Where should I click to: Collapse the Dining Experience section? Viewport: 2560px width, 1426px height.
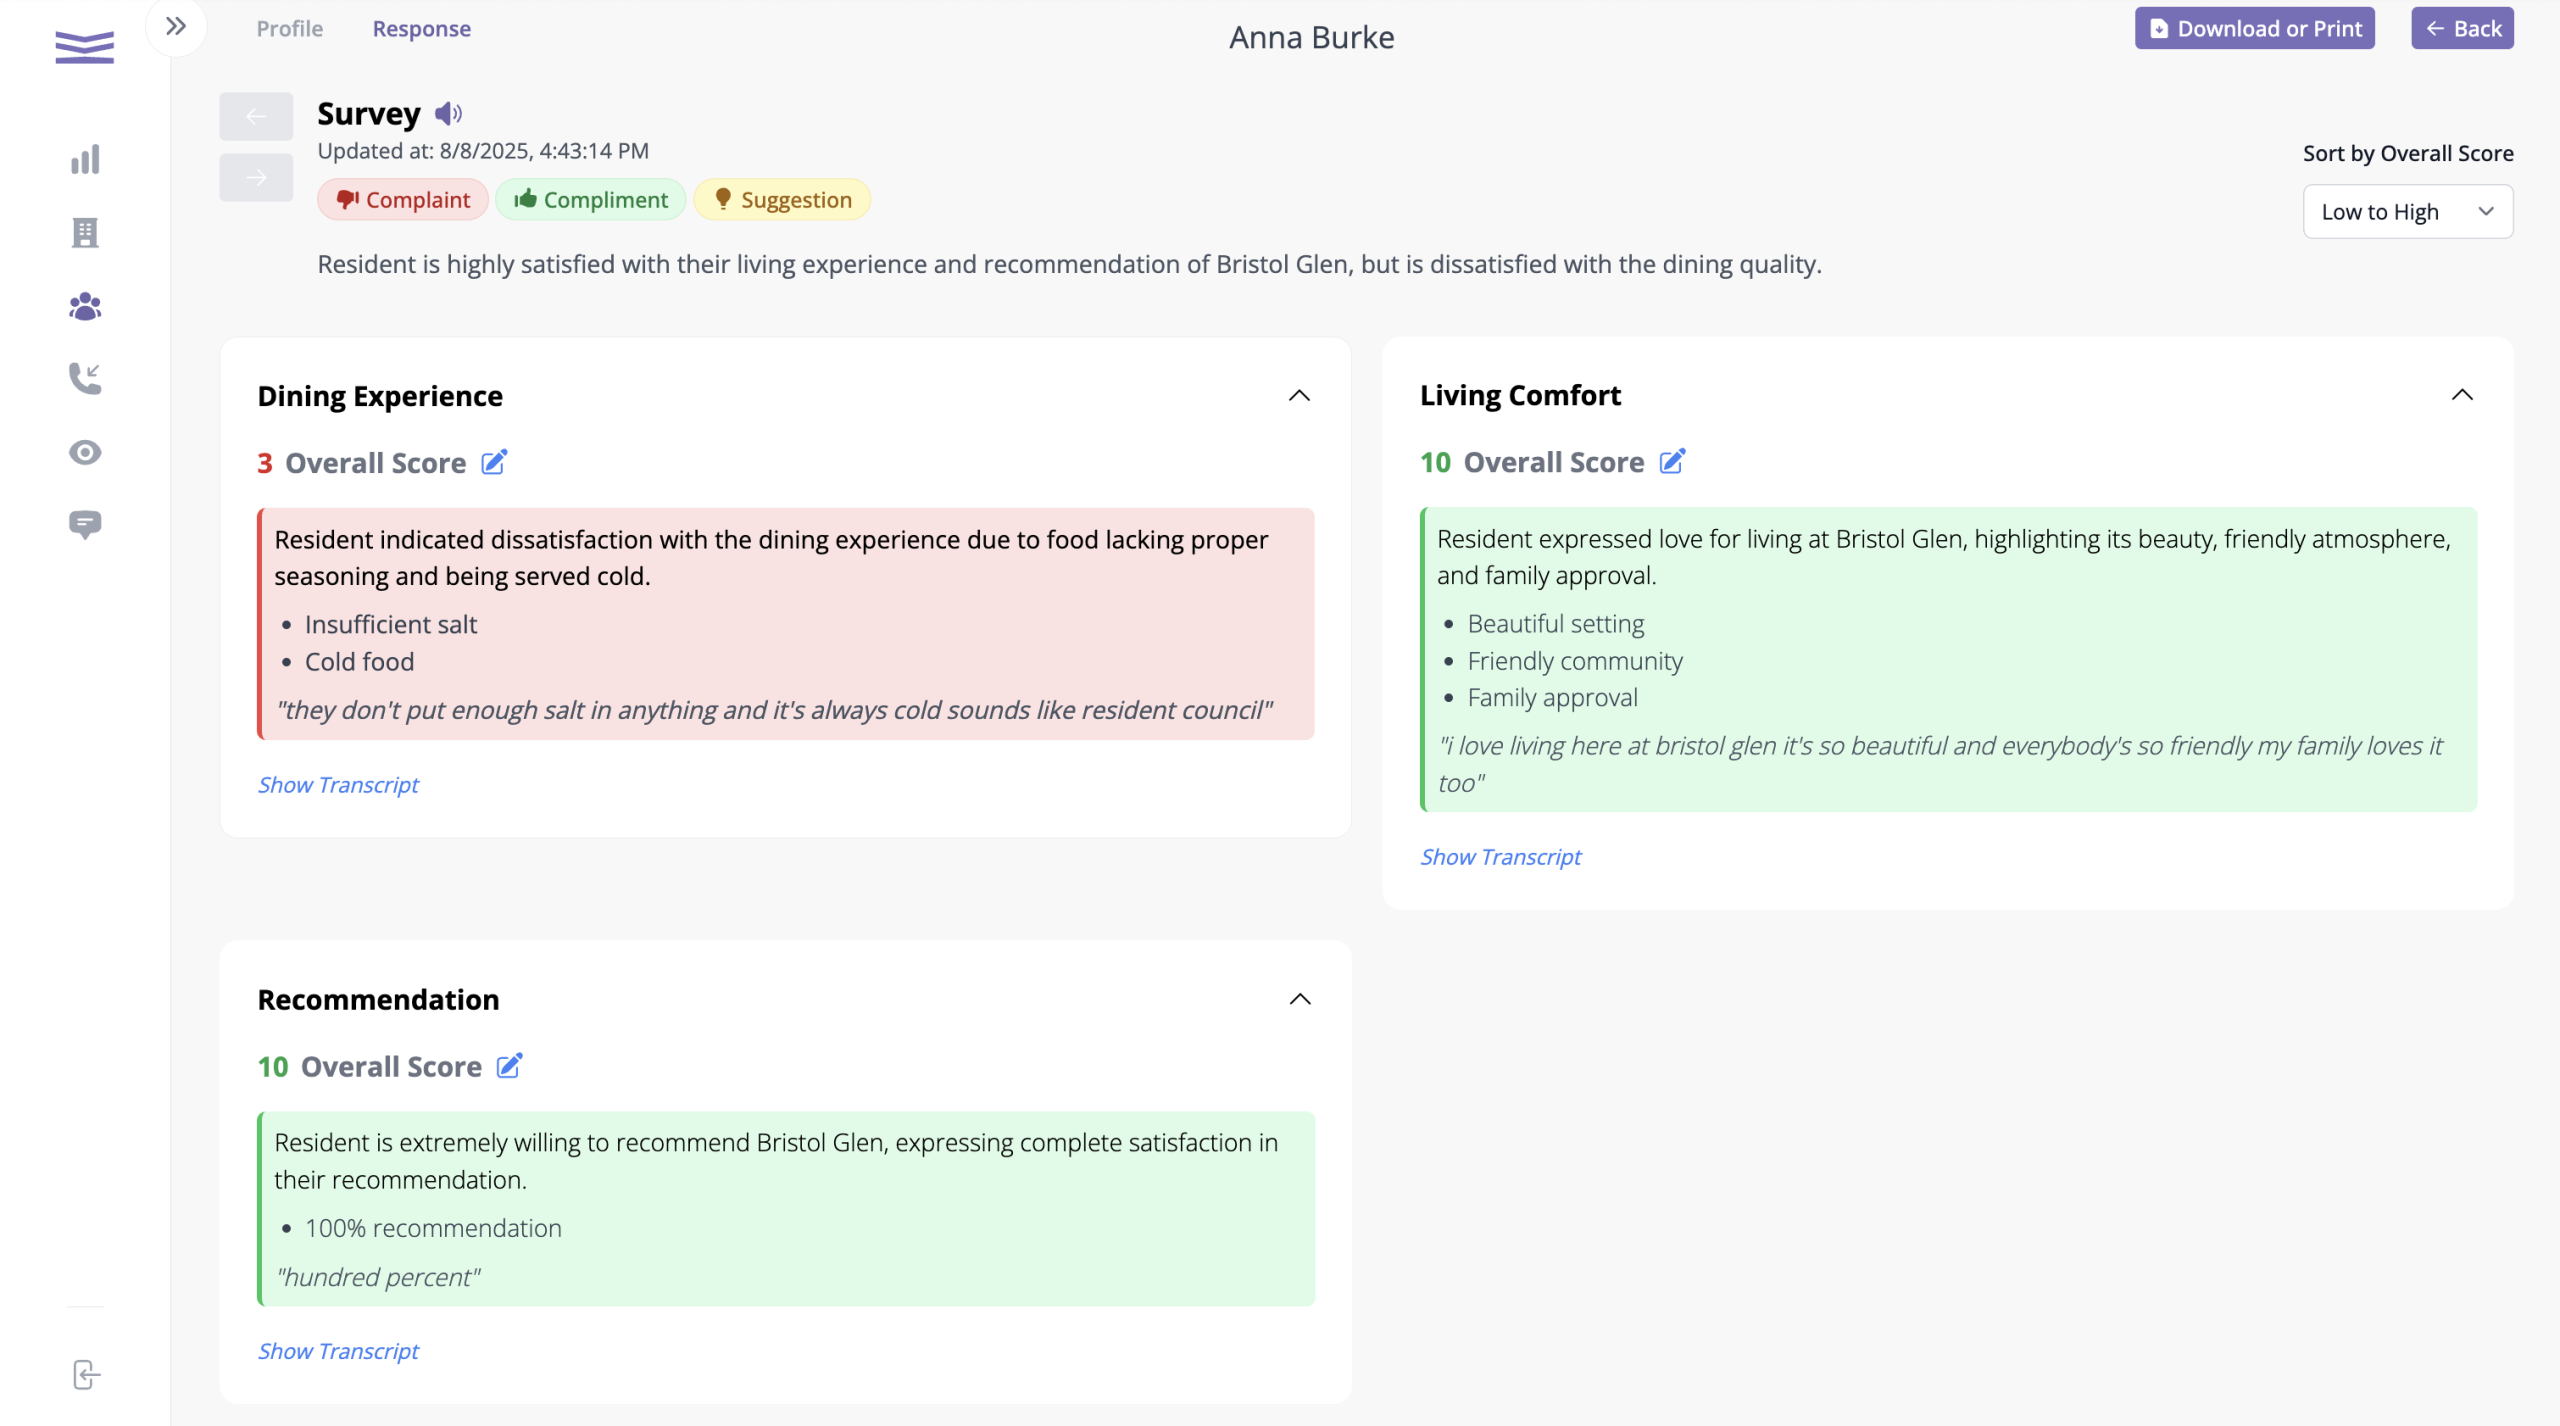click(1299, 396)
